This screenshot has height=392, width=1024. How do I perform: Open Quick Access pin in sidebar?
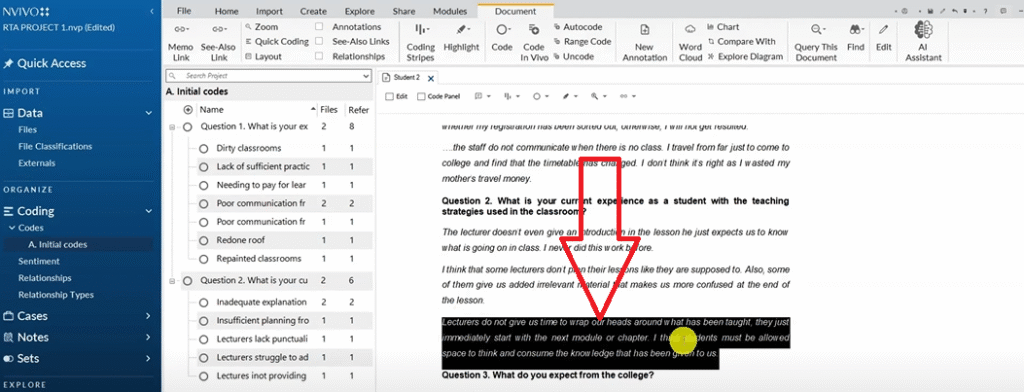click(x=45, y=63)
